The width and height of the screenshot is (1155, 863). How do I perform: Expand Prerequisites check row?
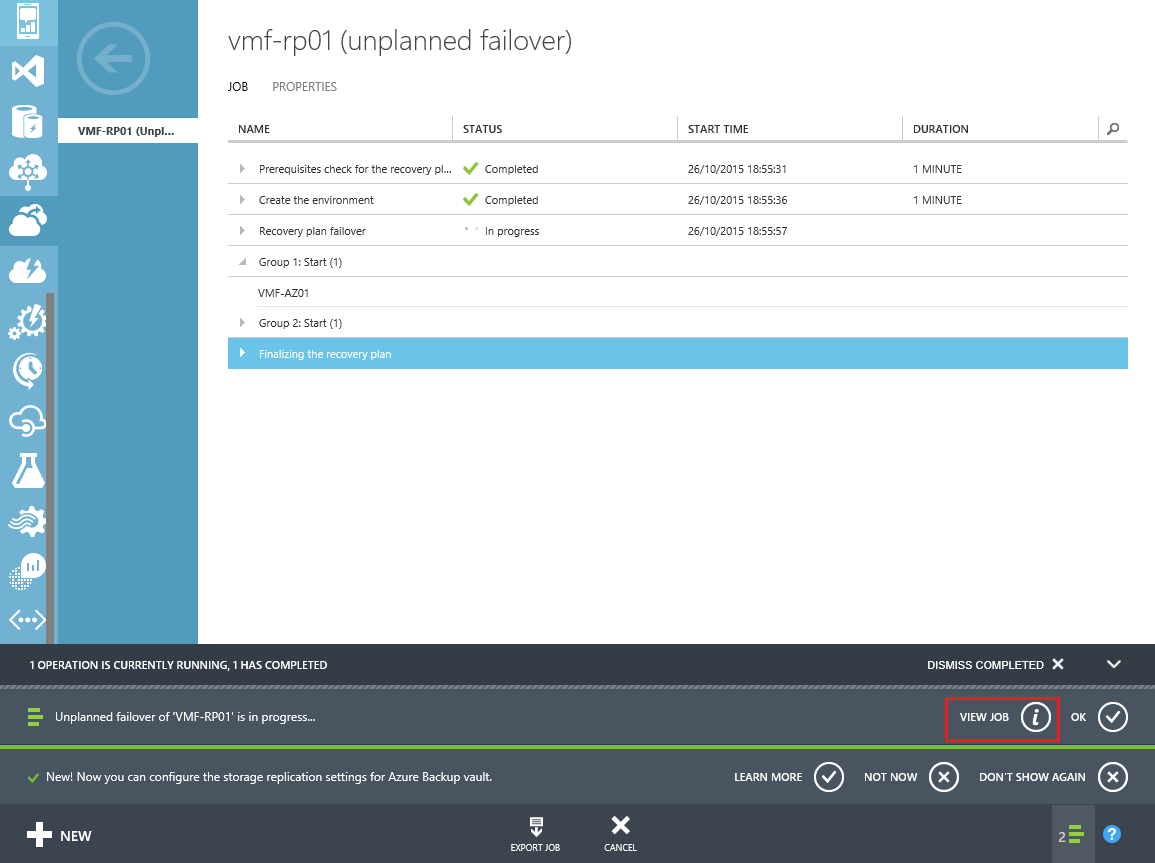[243, 169]
